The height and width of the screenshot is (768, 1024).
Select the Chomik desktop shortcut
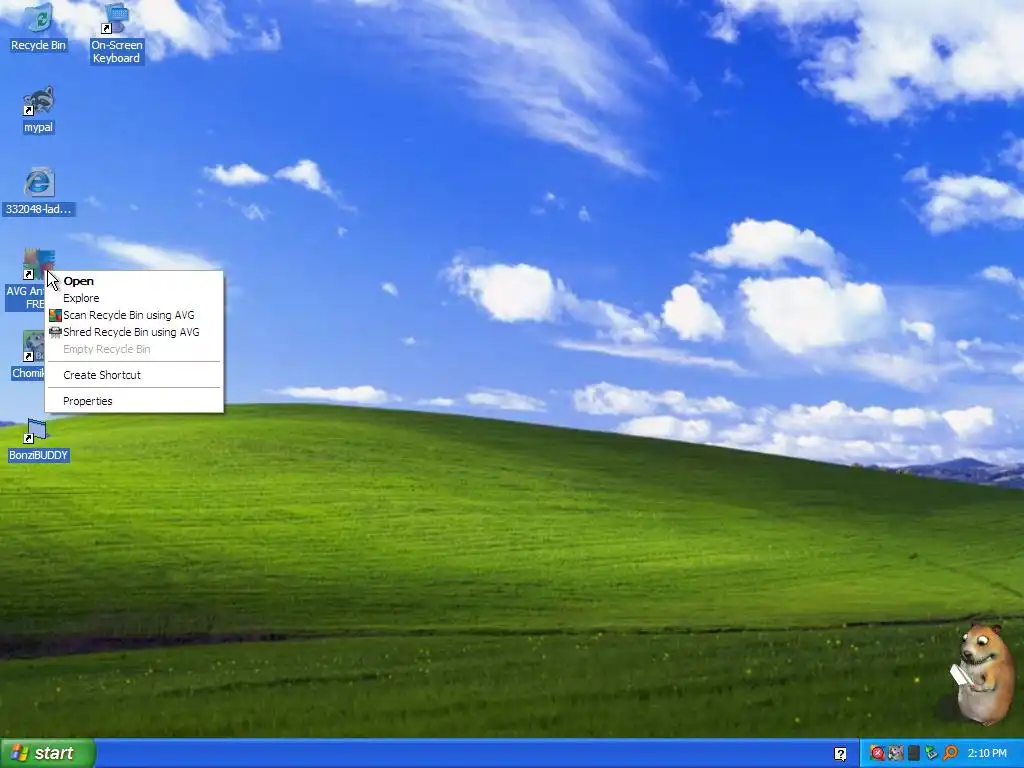pyautogui.click(x=28, y=355)
